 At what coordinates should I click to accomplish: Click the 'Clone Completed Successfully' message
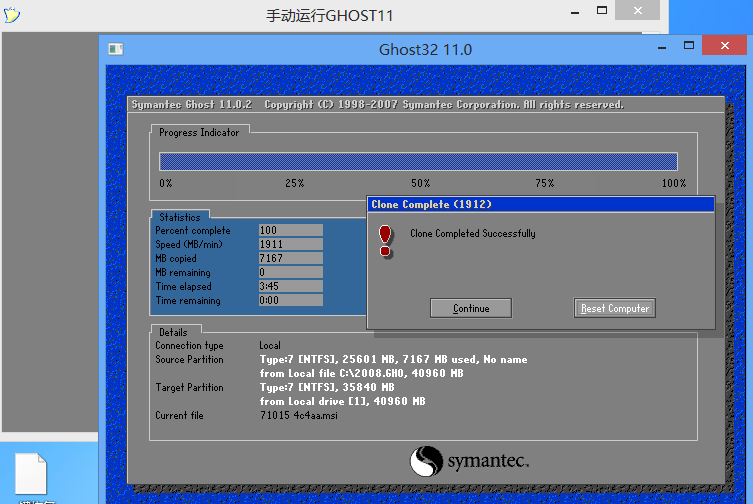point(473,234)
